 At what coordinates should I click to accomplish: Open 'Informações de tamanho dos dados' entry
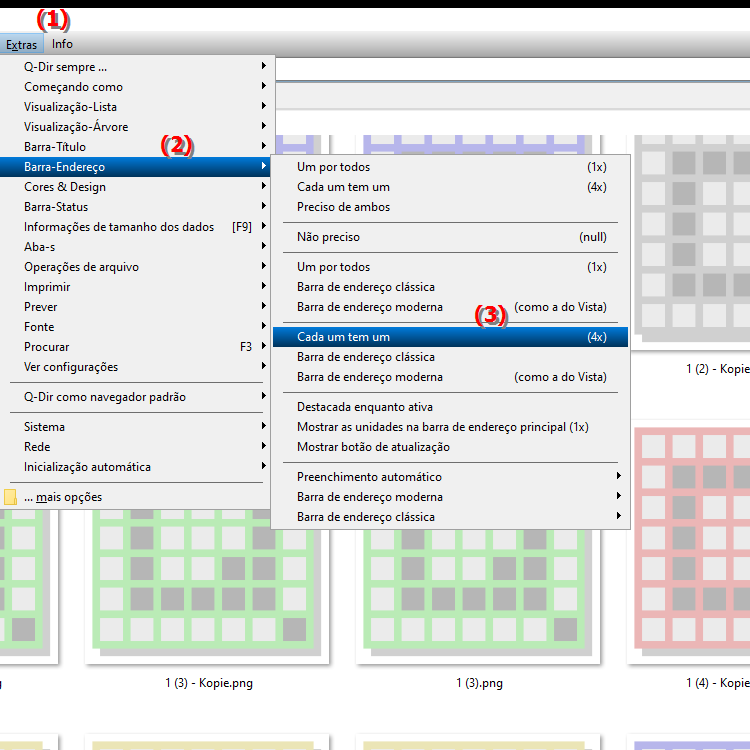137,227
